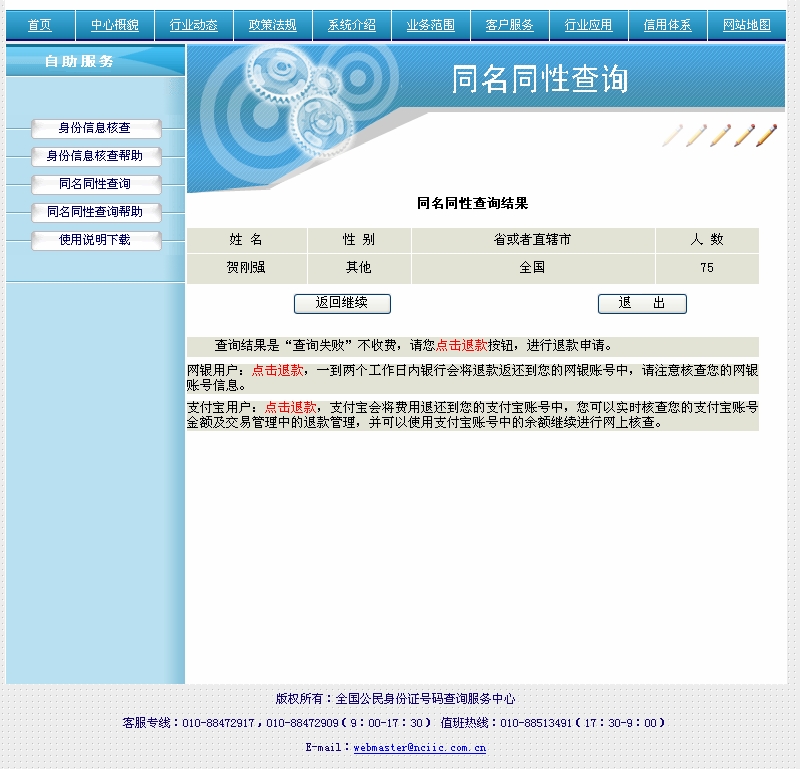
Task: Click the hotline number 010-88513491
Action: 536,723
